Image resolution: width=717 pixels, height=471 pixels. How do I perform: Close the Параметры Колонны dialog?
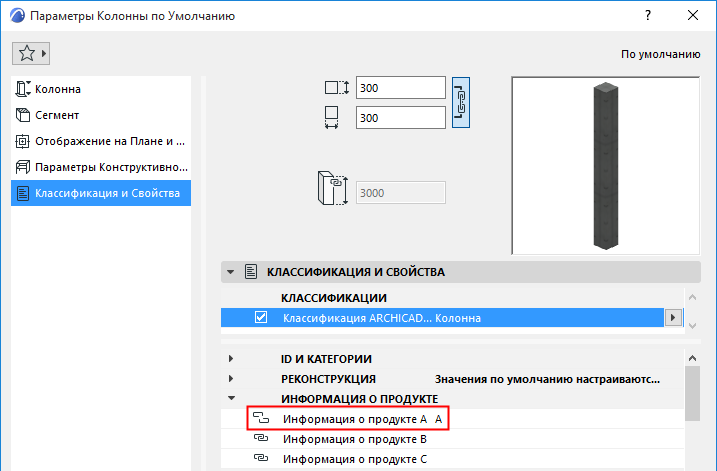pyautogui.click(x=693, y=15)
